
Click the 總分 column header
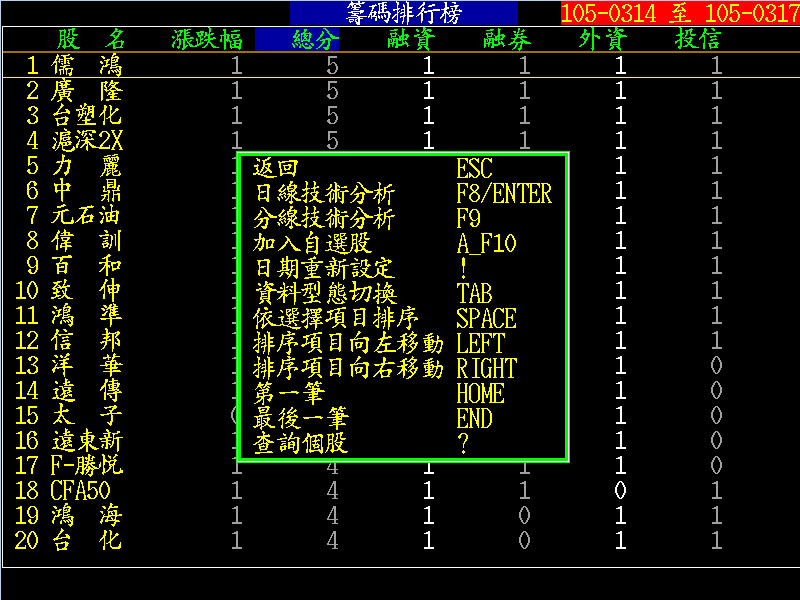point(314,39)
